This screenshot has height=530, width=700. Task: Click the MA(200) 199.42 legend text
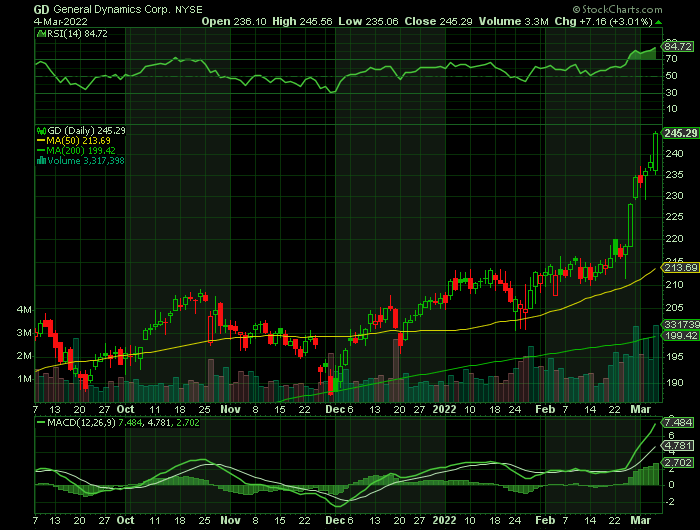point(81,151)
